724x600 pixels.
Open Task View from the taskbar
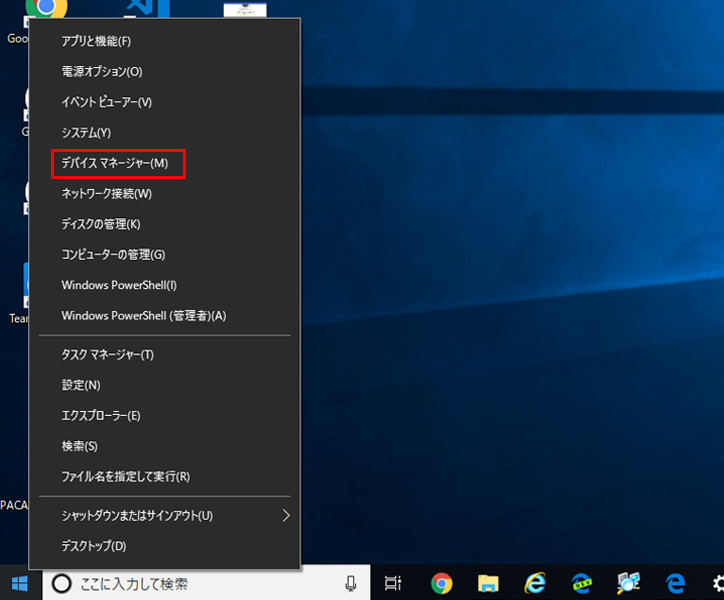(x=393, y=584)
